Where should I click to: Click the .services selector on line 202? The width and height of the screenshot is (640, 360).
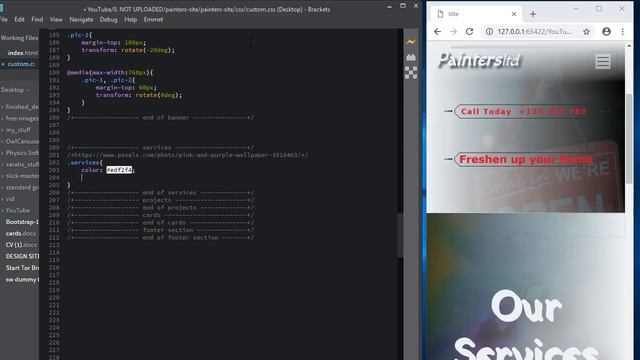point(84,162)
